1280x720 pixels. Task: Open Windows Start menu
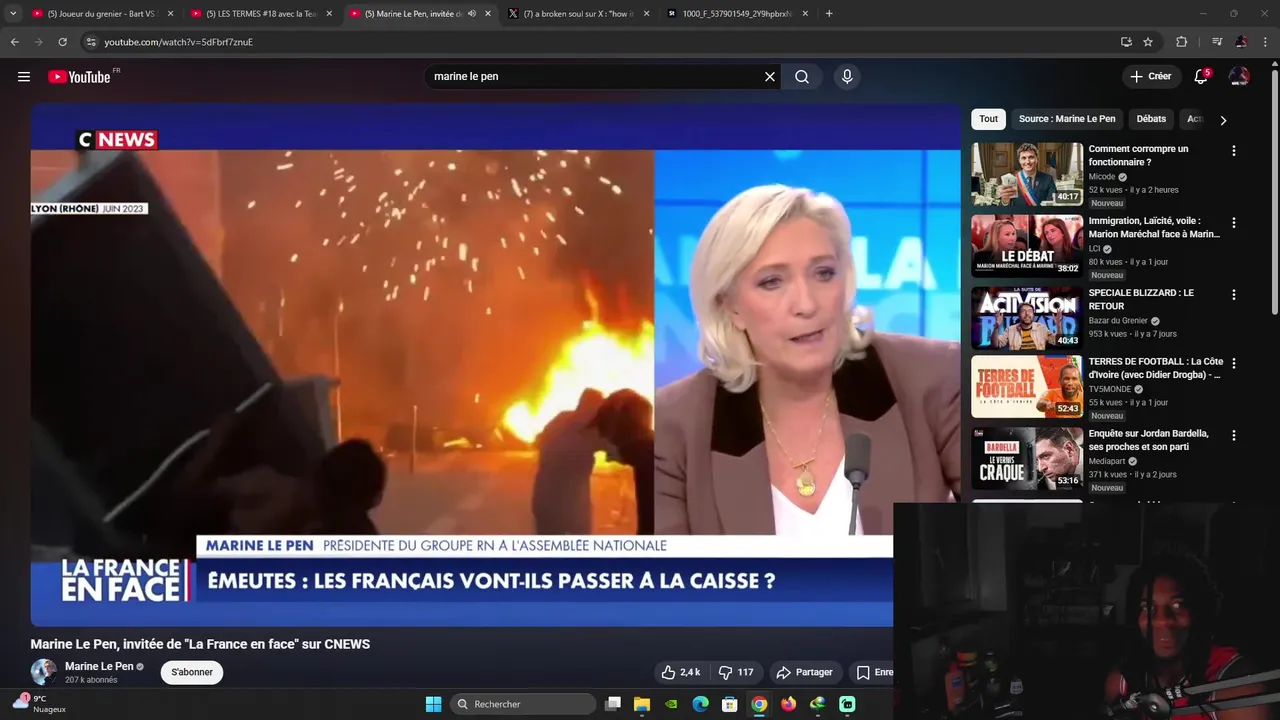(433, 704)
